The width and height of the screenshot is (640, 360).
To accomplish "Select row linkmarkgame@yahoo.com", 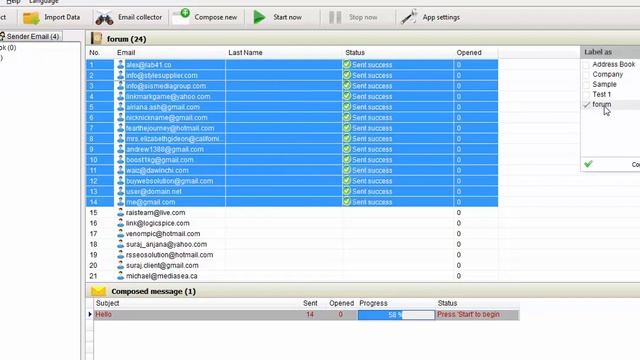I will [x=292, y=96].
